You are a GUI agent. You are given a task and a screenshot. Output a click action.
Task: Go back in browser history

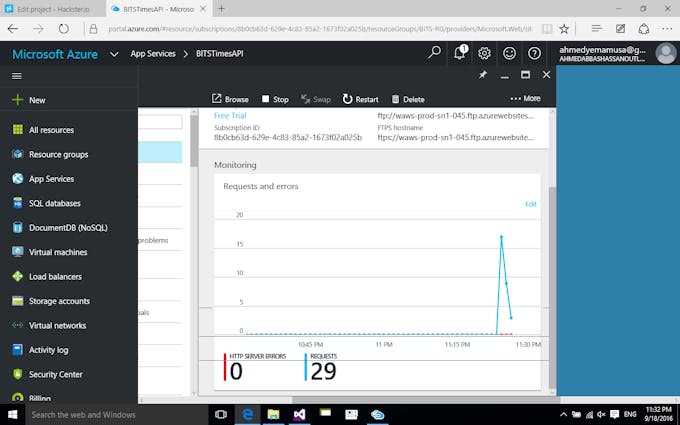click(x=13, y=29)
